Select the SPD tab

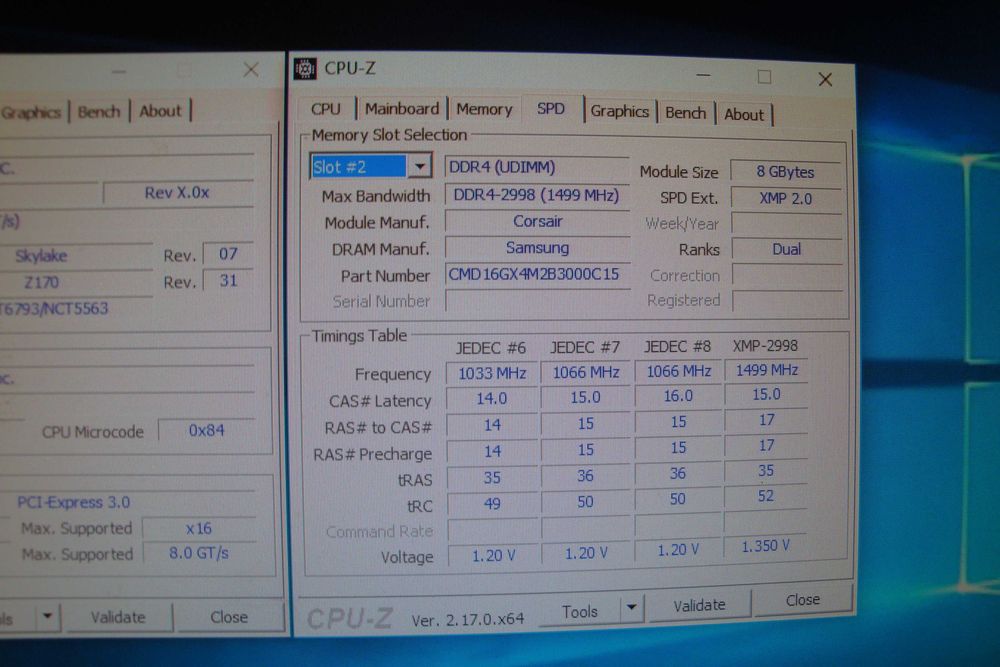tap(551, 109)
